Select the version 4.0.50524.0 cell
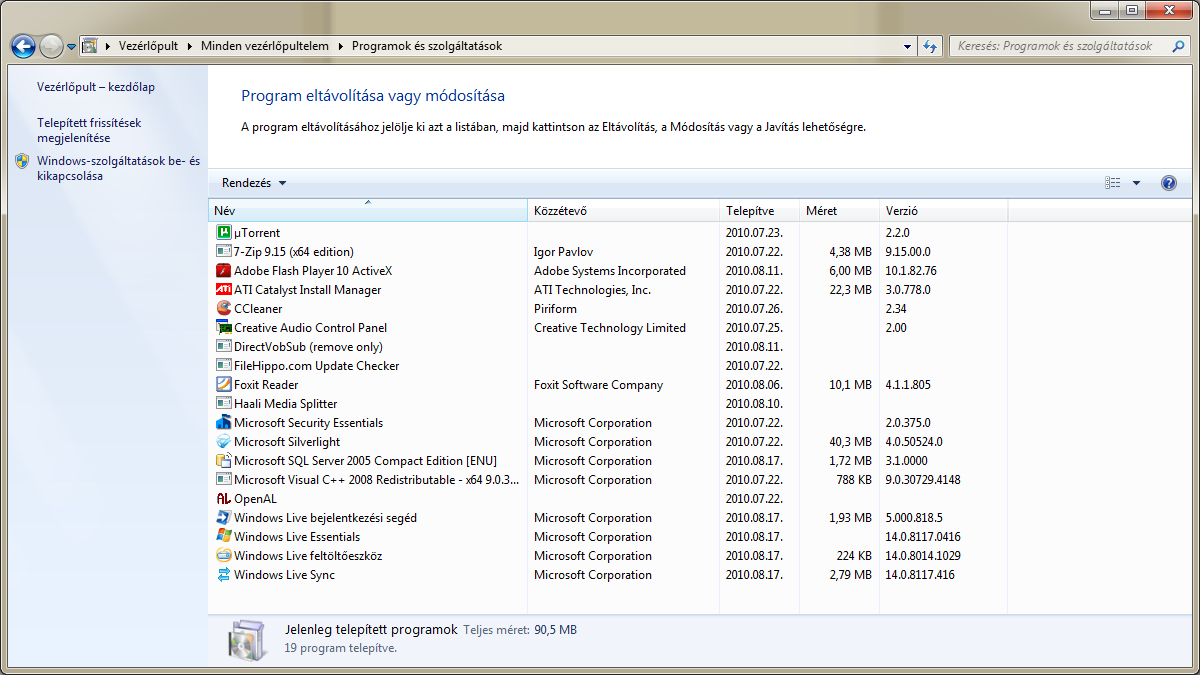This screenshot has height=675, width=1200. (914, 442)
